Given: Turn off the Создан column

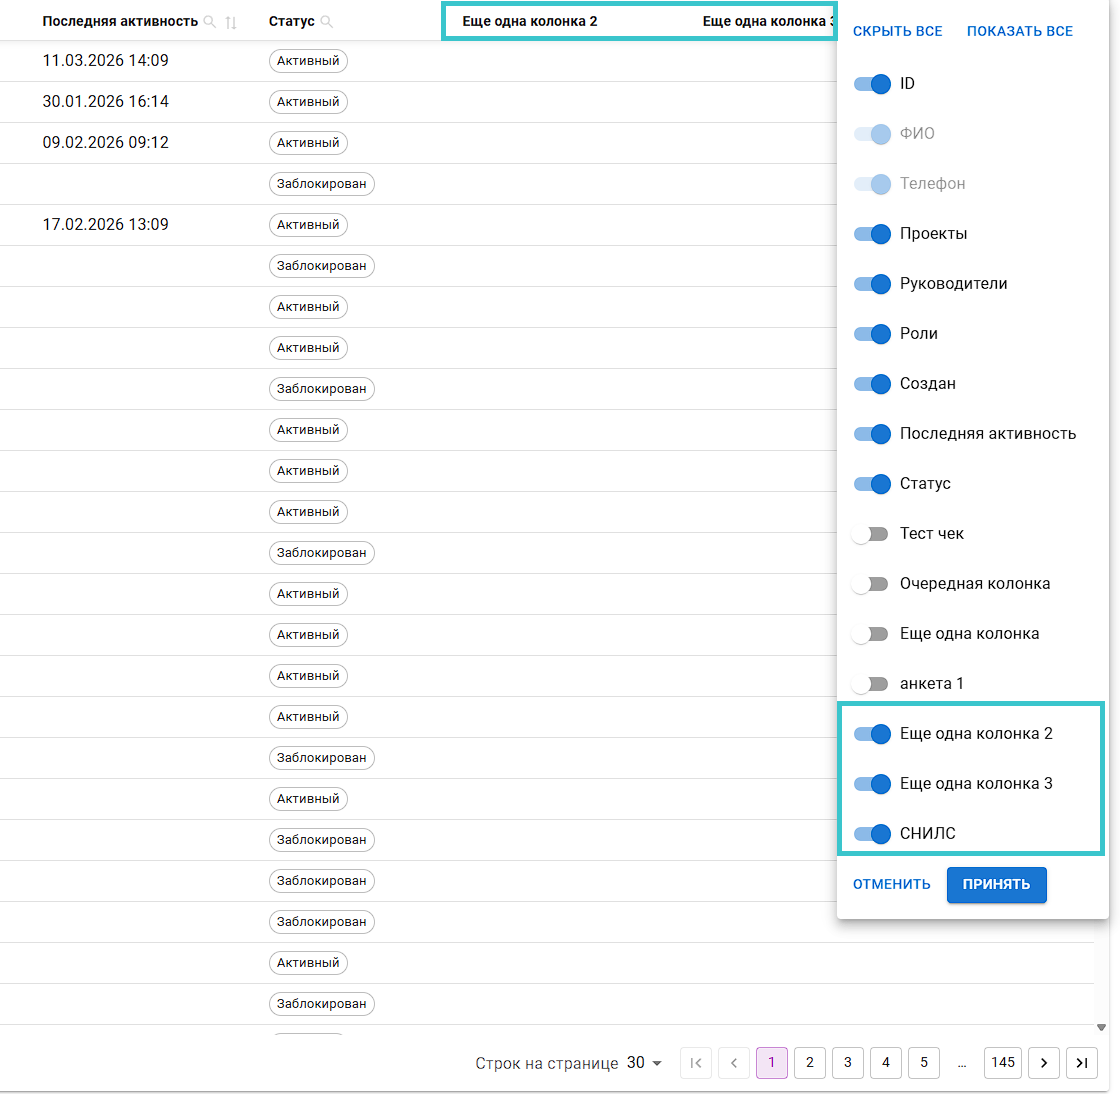Looking at the screenshot, I should (872, 383).
